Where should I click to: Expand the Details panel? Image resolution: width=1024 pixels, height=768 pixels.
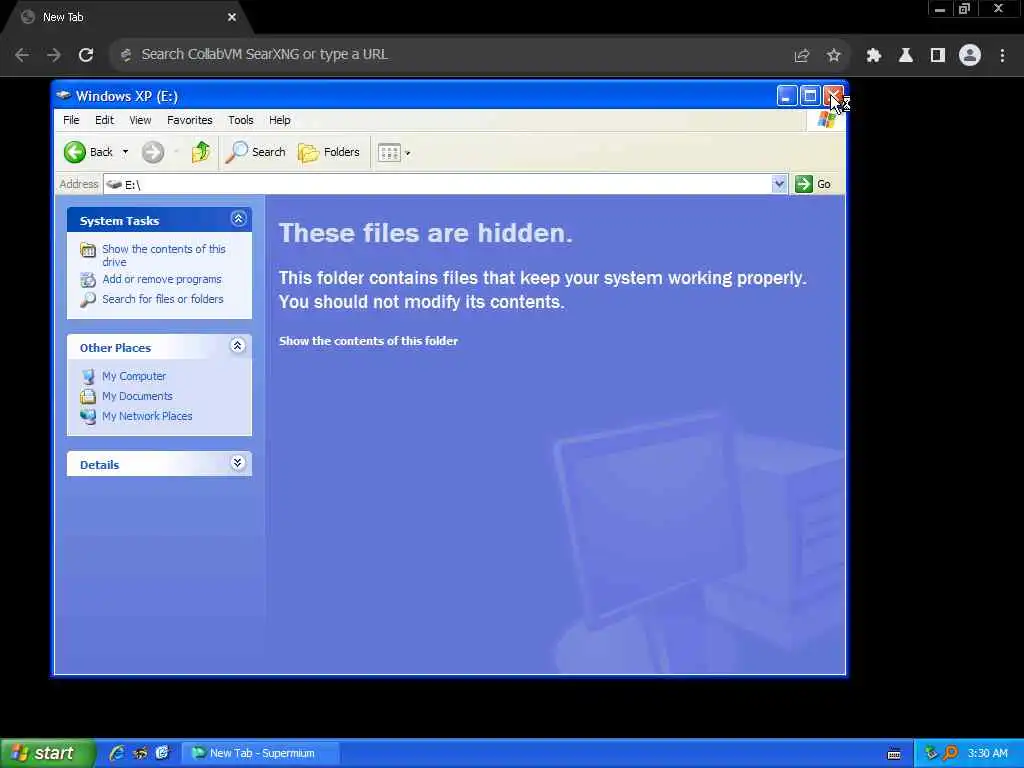(x=238, y=463)
